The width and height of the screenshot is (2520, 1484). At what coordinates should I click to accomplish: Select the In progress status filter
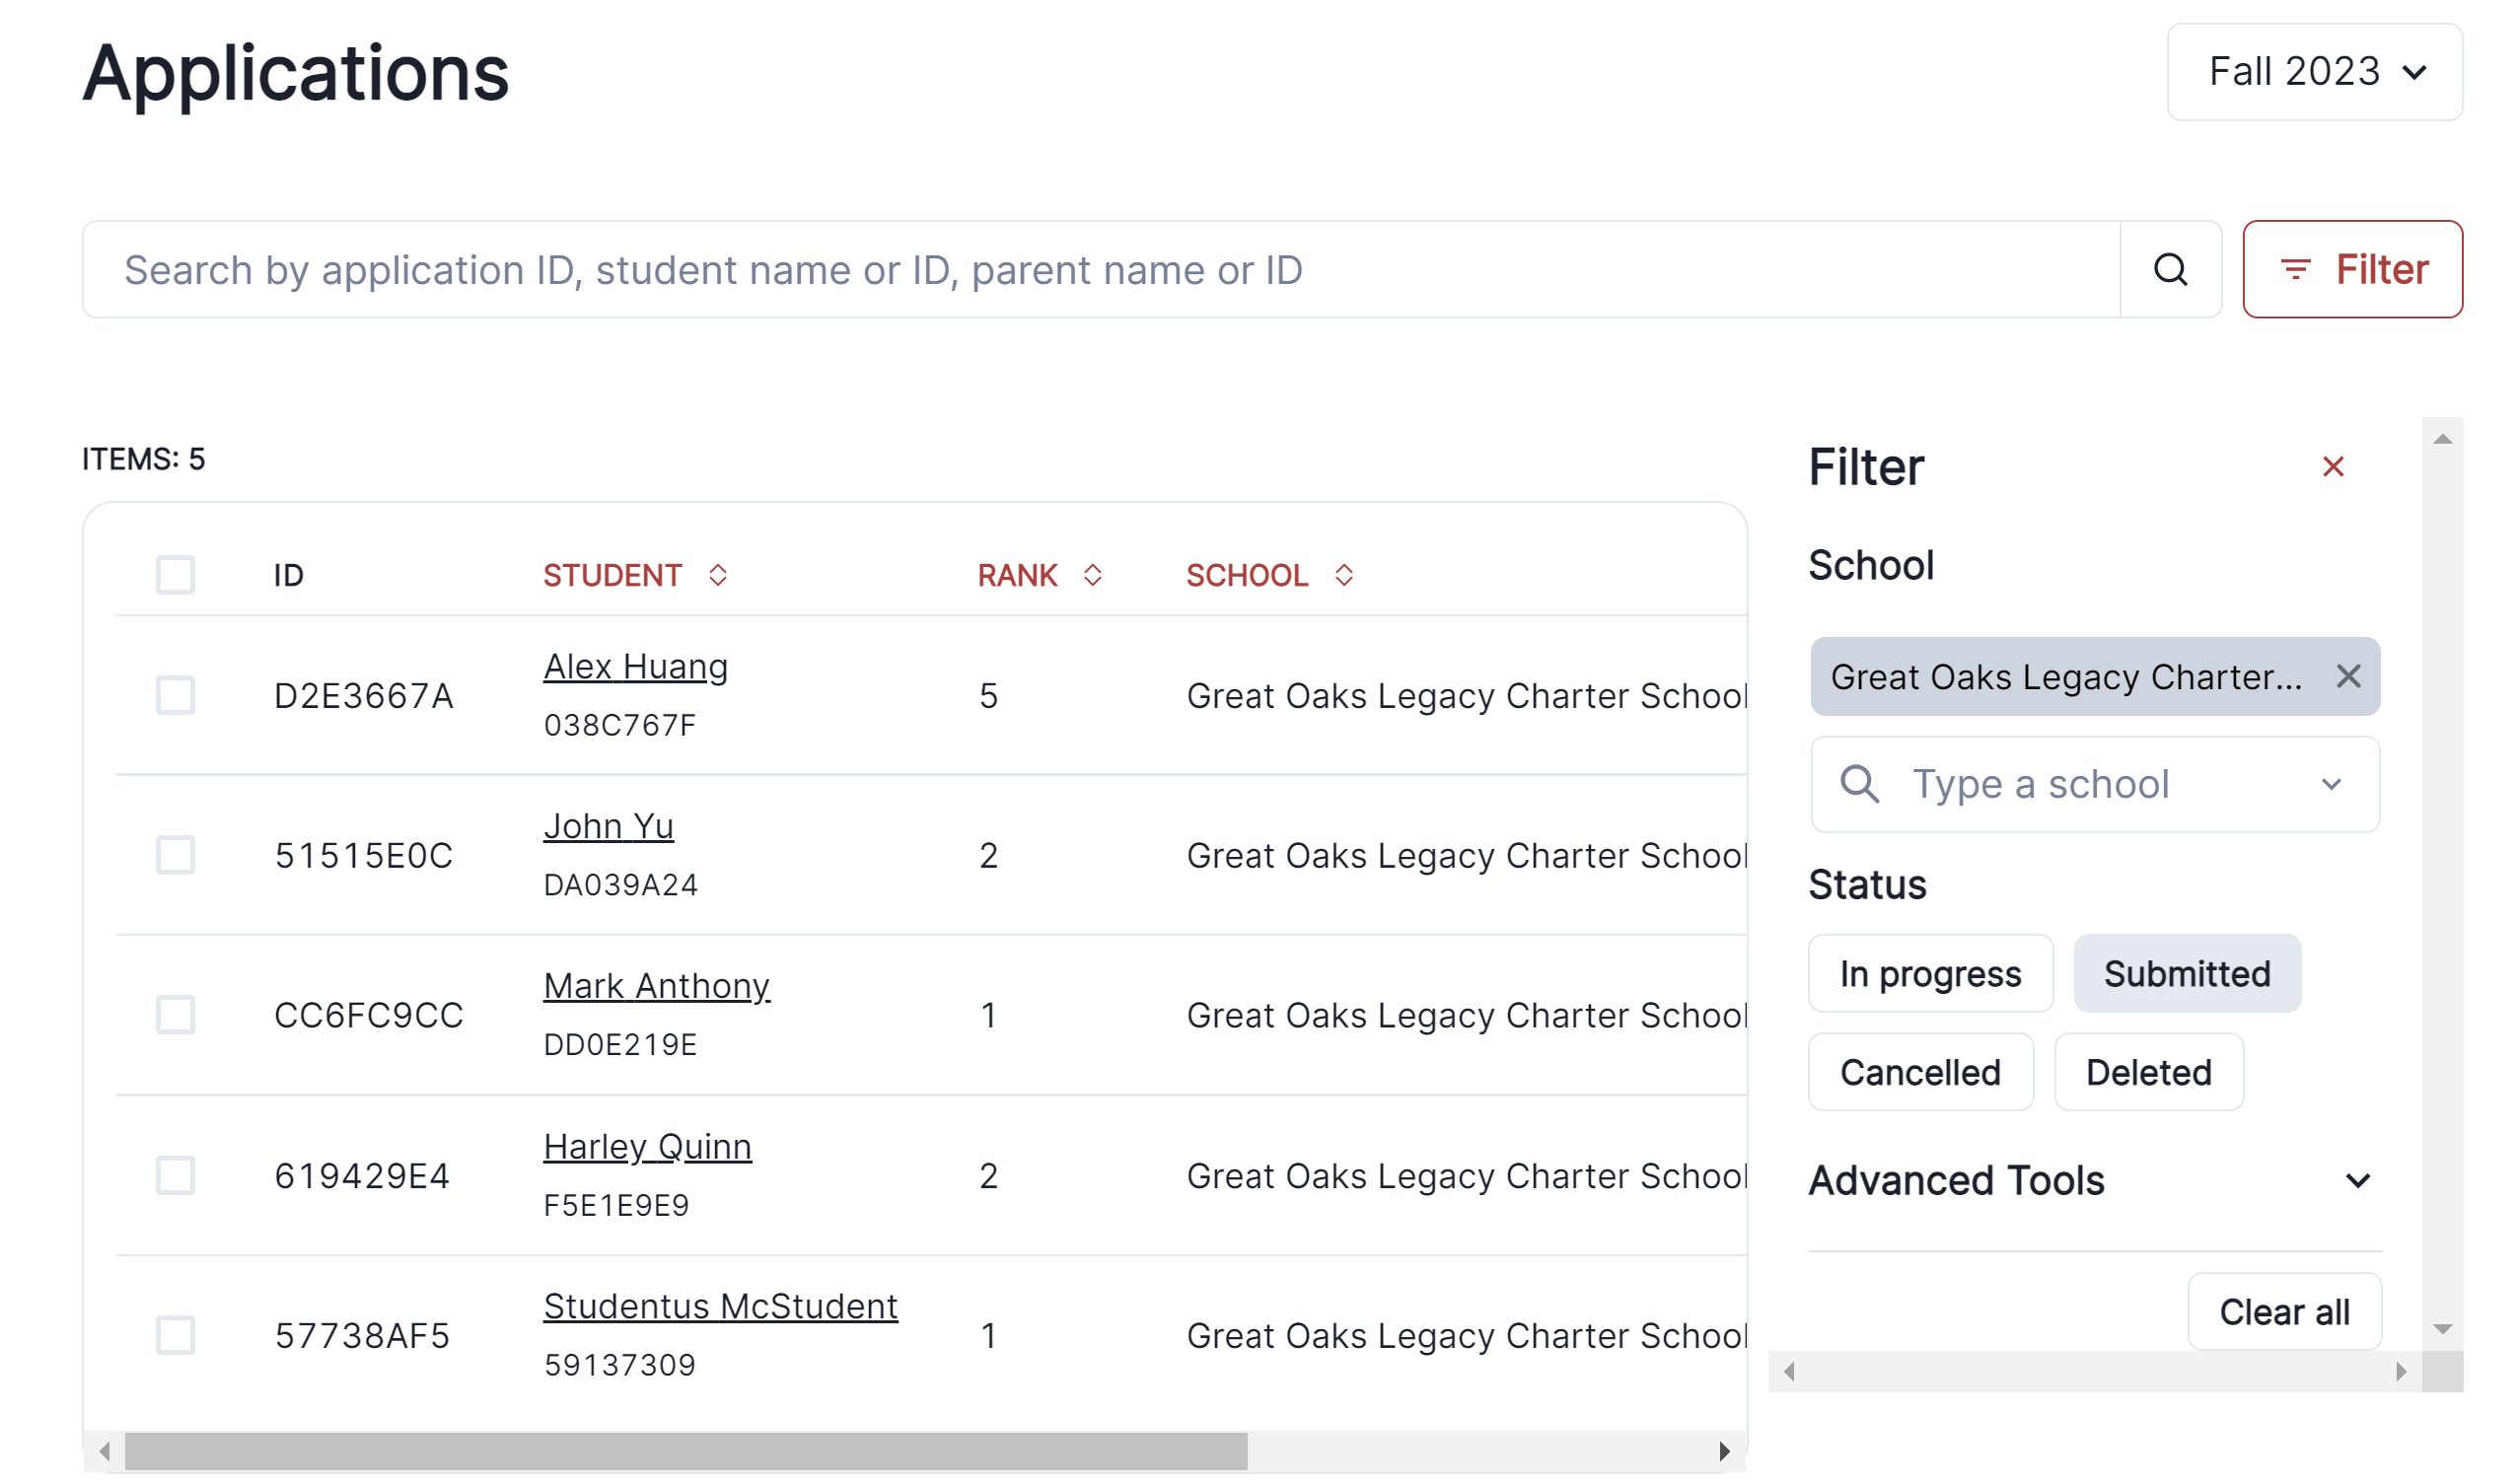click(x=1929, y=974)
